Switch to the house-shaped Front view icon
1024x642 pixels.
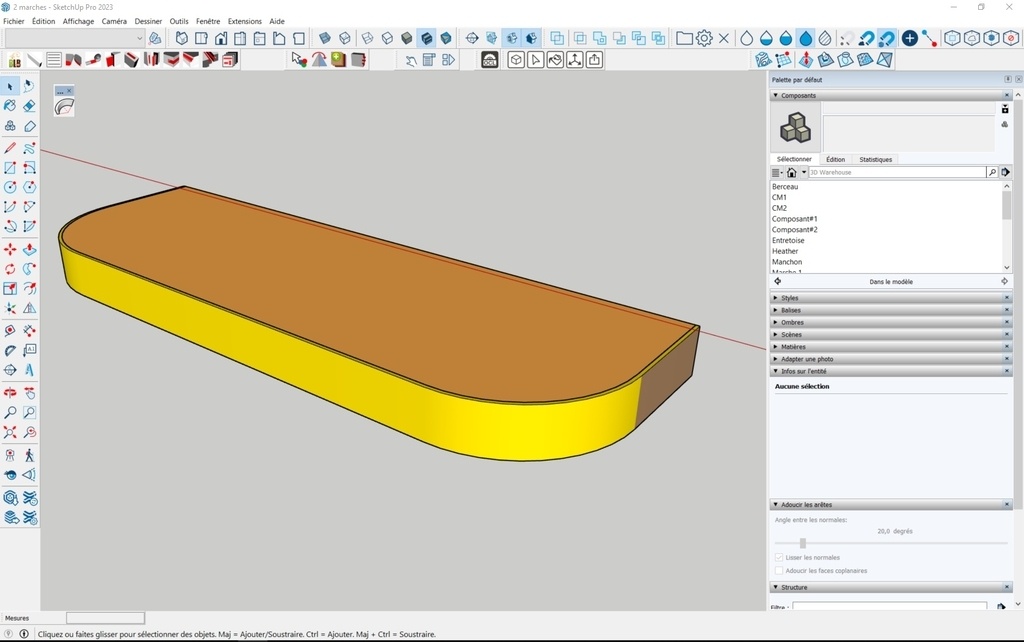coord(220,38)
